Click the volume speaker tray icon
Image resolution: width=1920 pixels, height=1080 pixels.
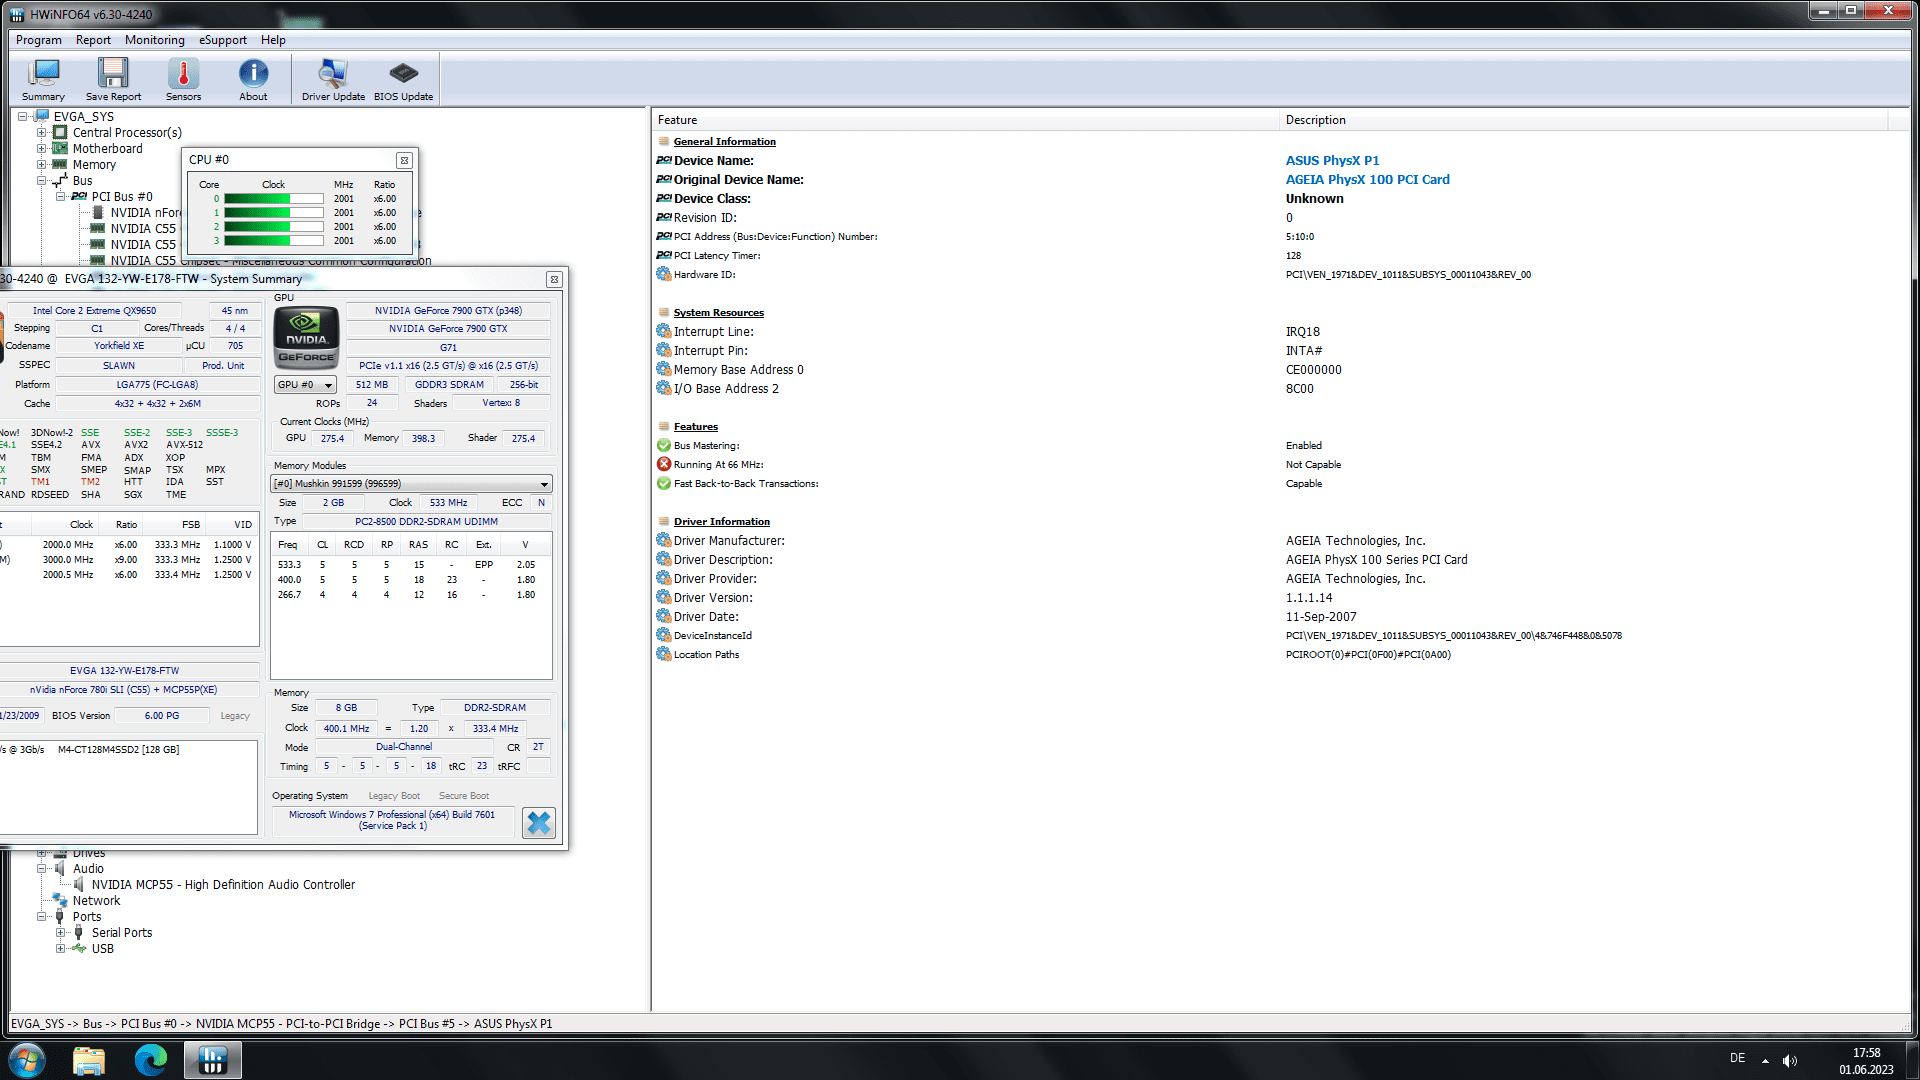[1790, 1060]
